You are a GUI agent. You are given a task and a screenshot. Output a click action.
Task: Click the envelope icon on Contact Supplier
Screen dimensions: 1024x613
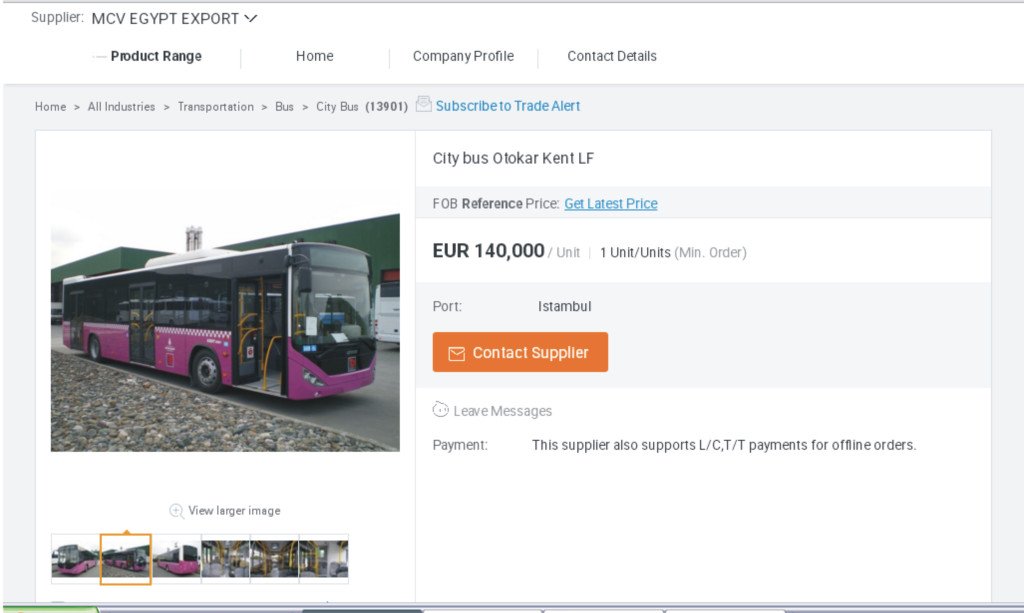click(x=457, y=353)
